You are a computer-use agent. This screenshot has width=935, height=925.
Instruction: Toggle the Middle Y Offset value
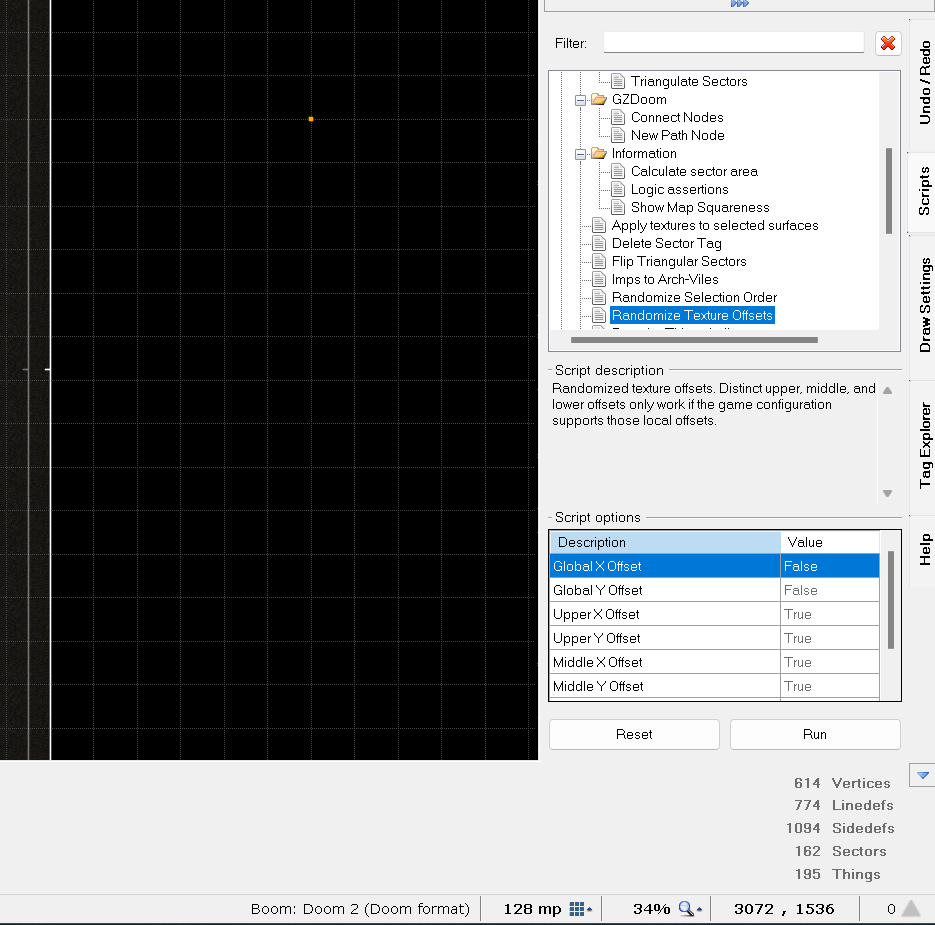click(x=829, y=686)
